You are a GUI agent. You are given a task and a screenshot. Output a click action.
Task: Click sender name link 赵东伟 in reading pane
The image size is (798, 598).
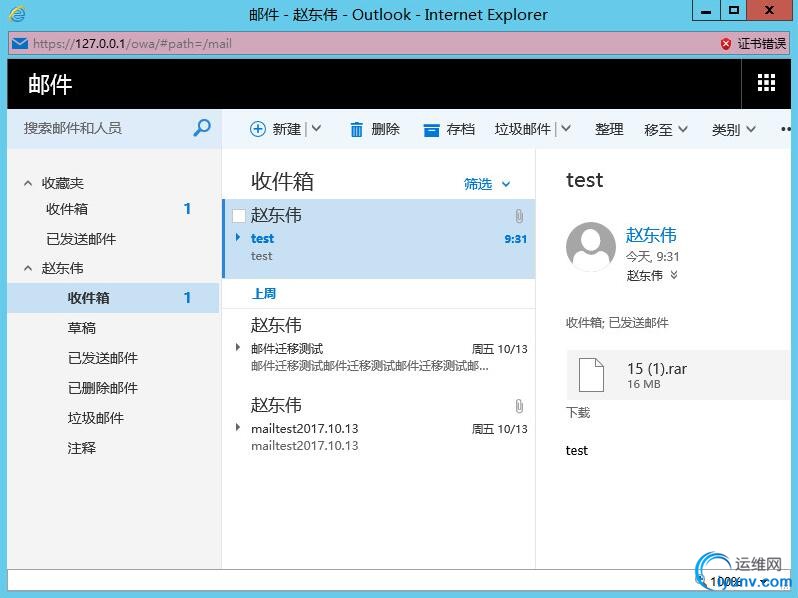(x=651, y=235)
